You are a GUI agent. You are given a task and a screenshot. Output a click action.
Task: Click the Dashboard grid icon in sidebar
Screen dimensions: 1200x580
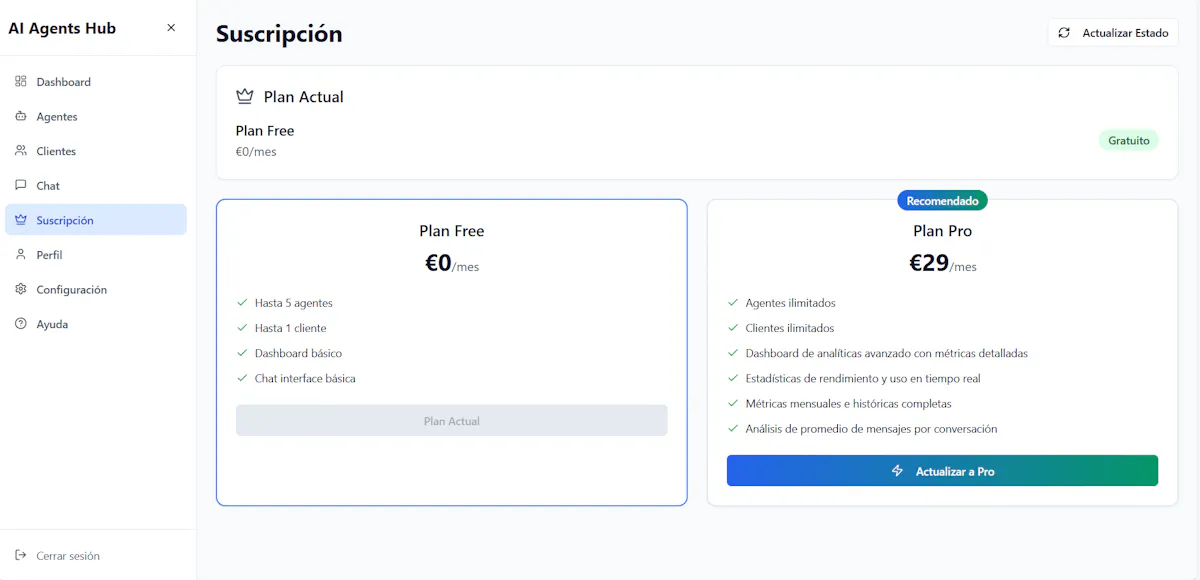20,82
